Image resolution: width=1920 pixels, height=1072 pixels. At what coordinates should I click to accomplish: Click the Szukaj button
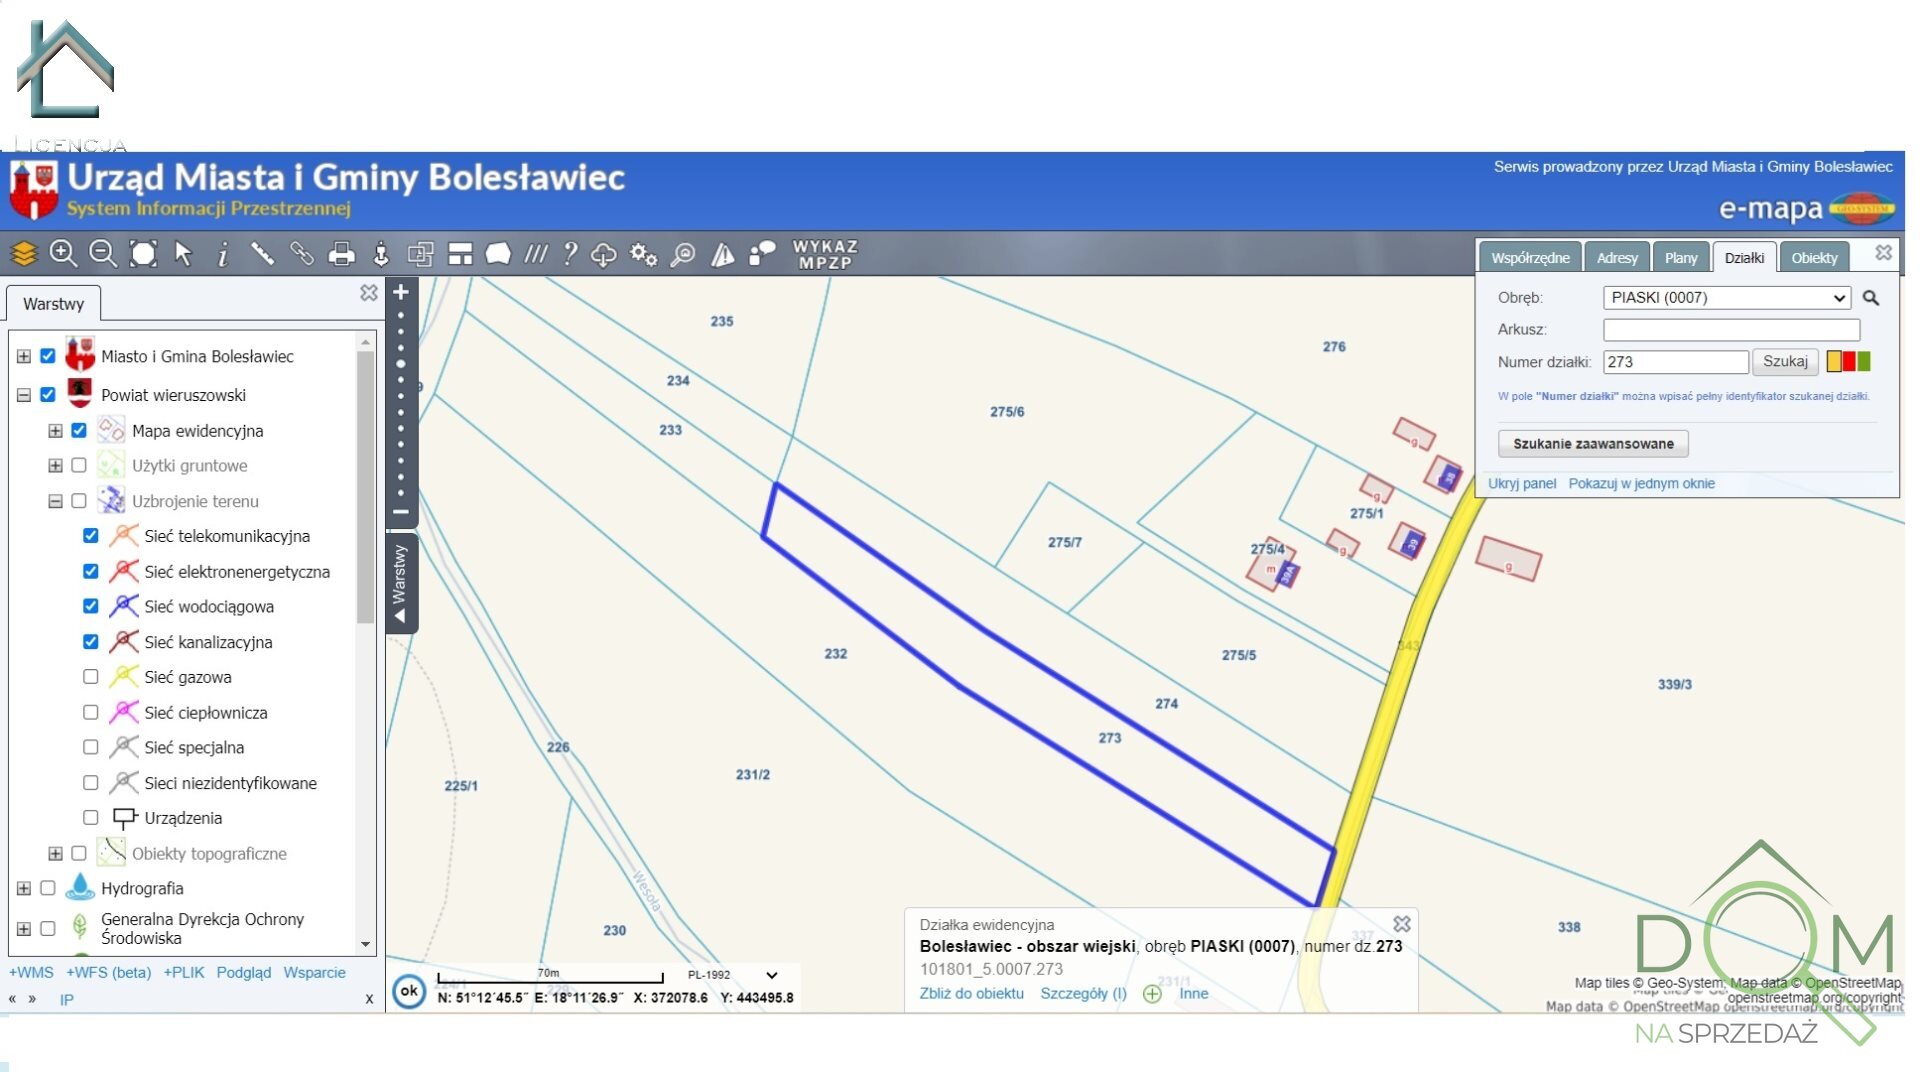[x=1784, y=362]
